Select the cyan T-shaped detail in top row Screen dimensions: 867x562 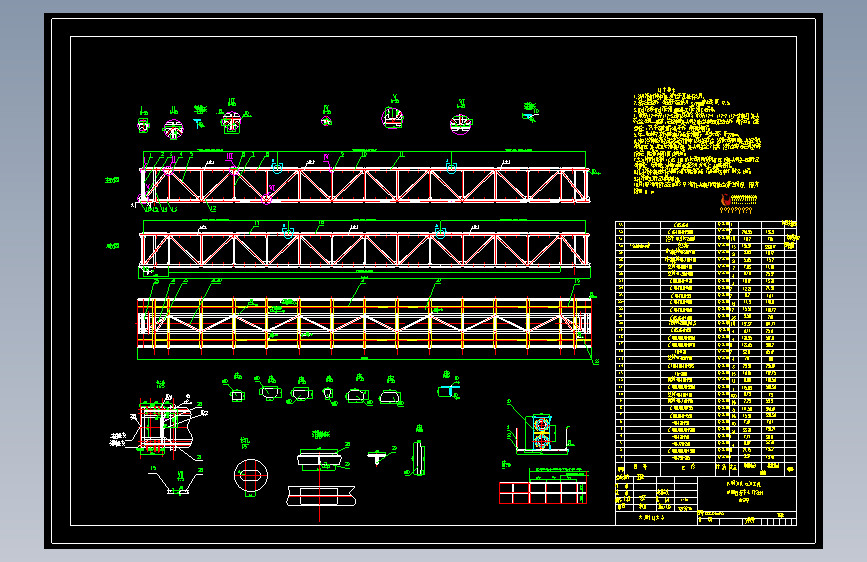199,123
